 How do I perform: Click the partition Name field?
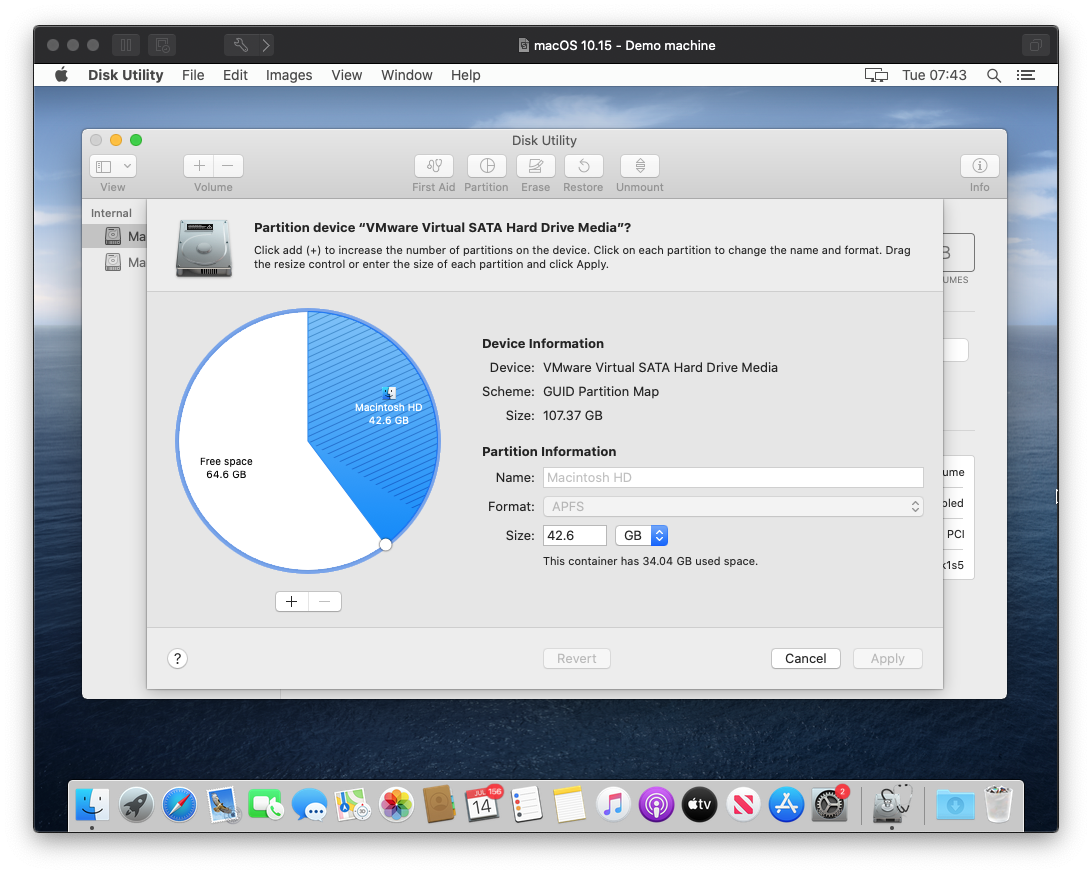coord(733,478)
